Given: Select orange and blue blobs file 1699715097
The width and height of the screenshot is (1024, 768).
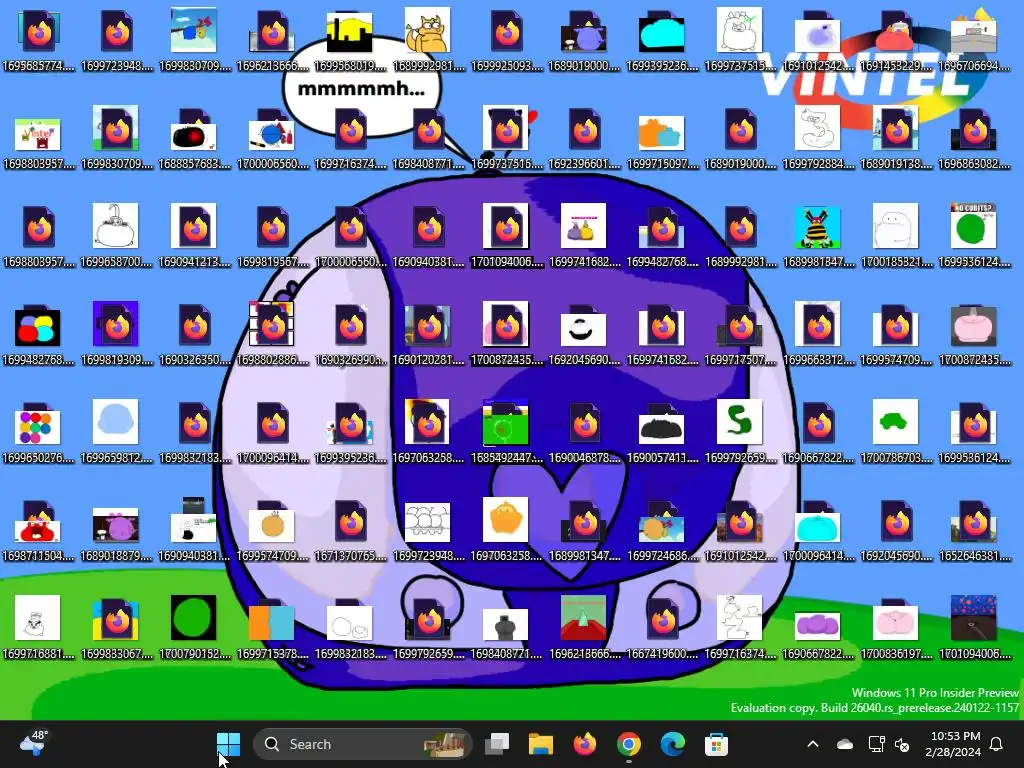Looking at the screenshot, I should (662, 137).
